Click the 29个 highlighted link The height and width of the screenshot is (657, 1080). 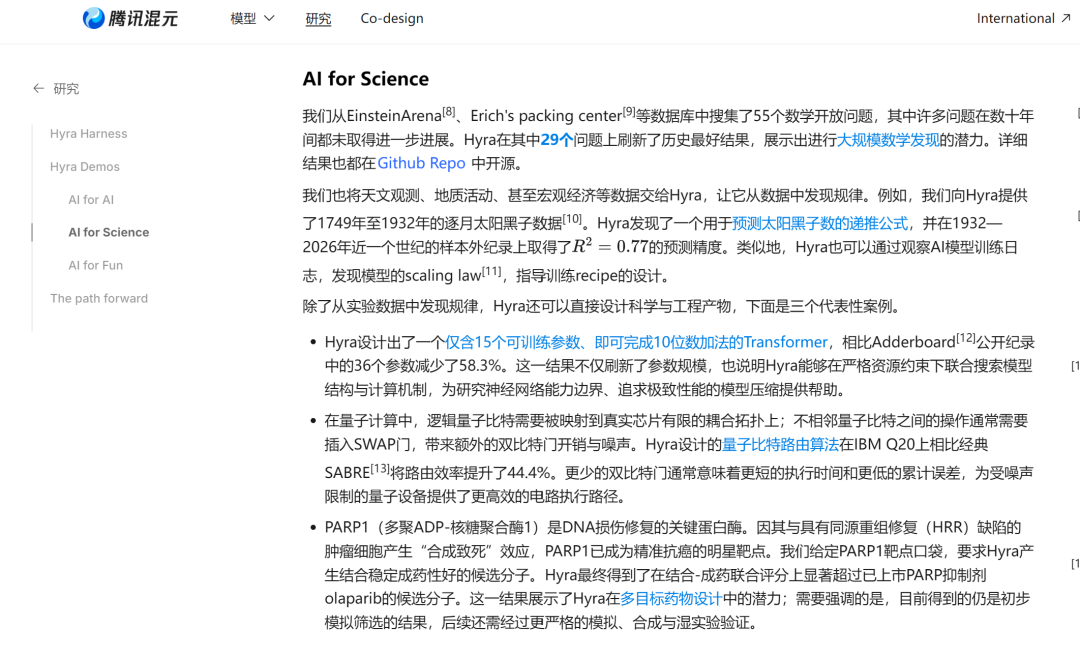557,140
